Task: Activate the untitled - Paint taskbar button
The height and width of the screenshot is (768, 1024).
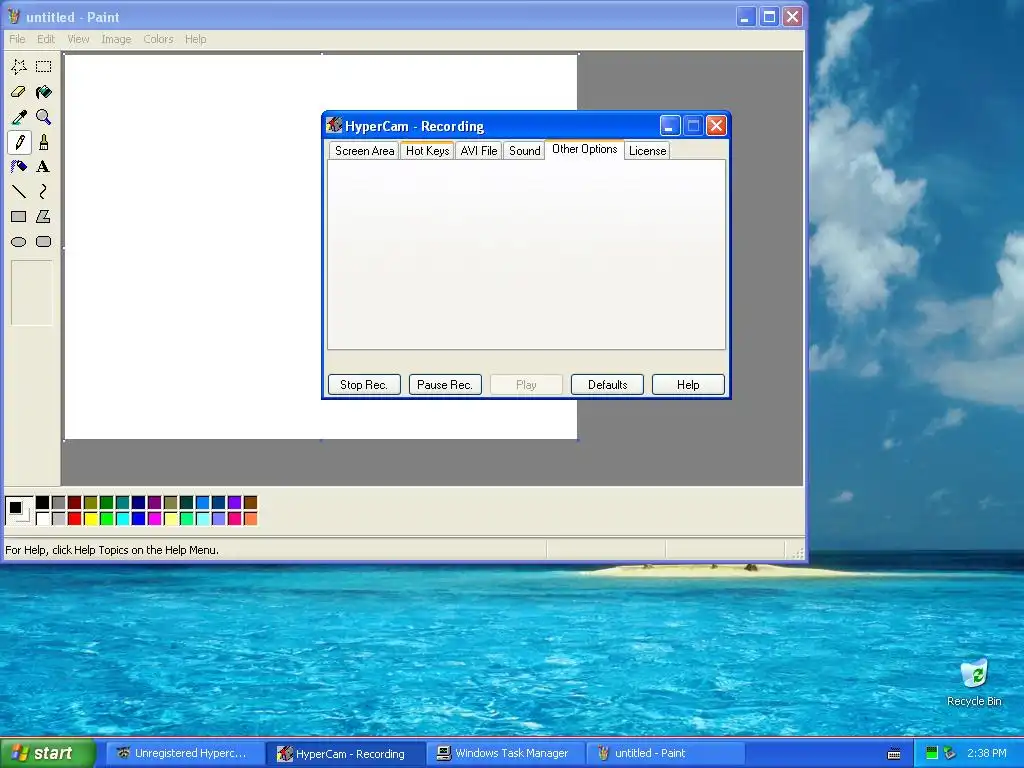Action: pyautogui.click(x=666, y=754)
